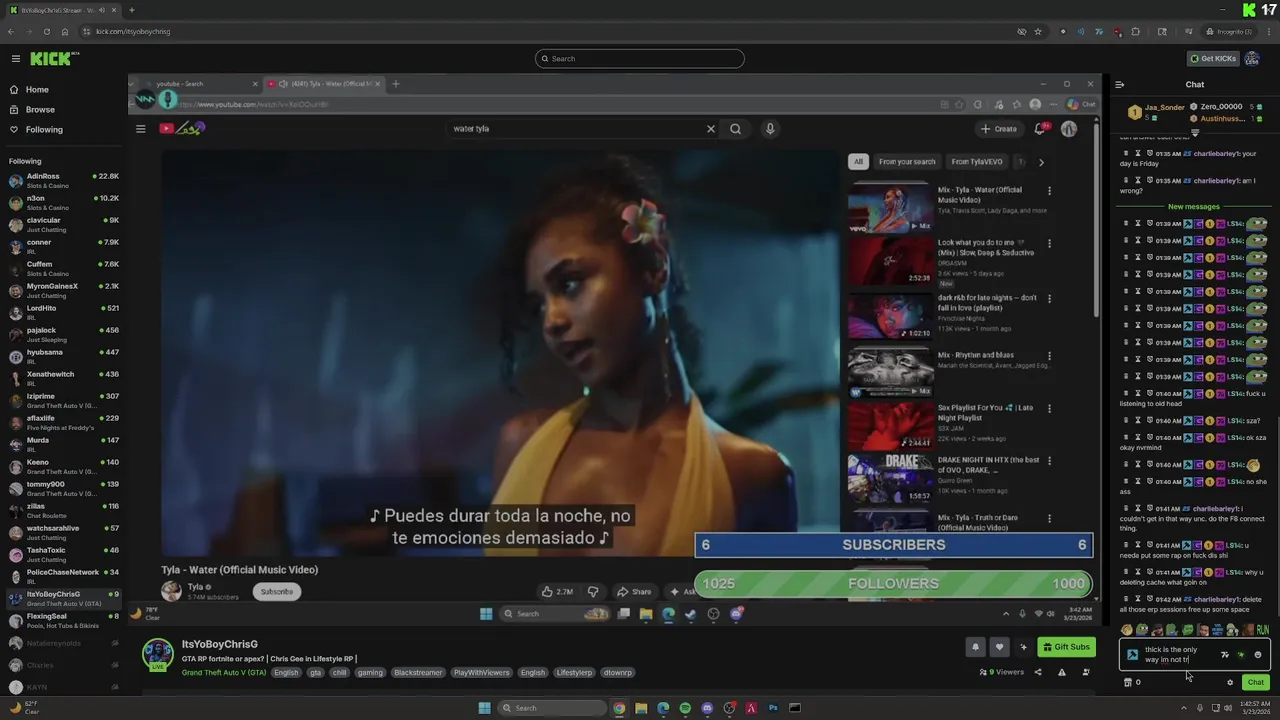The image size is (1280, 720).
Task: Insert the 'RUN' emote into chat
Action: (1262, 630)
